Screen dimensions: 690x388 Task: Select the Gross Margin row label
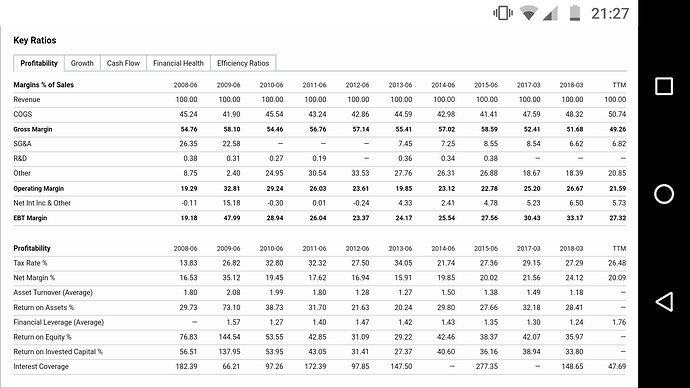(x=33, y=129)
